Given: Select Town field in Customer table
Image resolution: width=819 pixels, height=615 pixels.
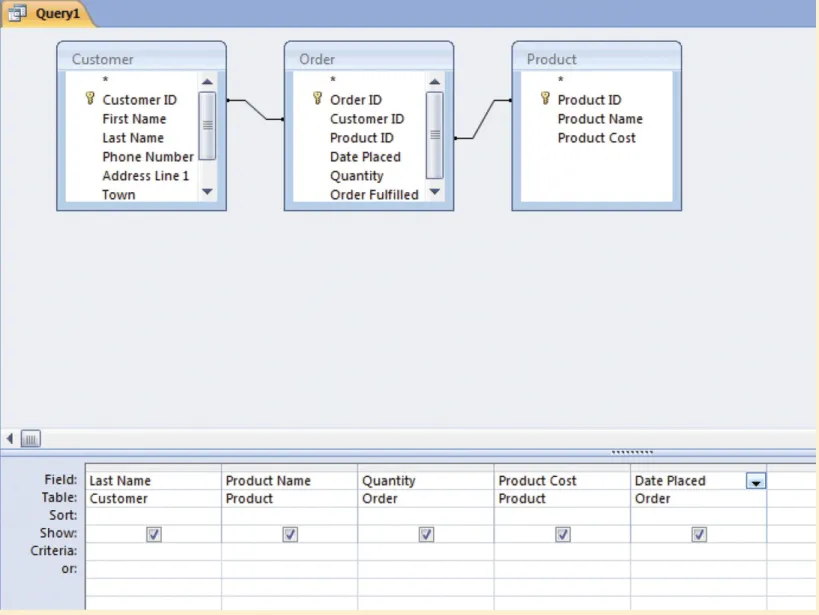Looking at the screenshot, I should point(119,194).
